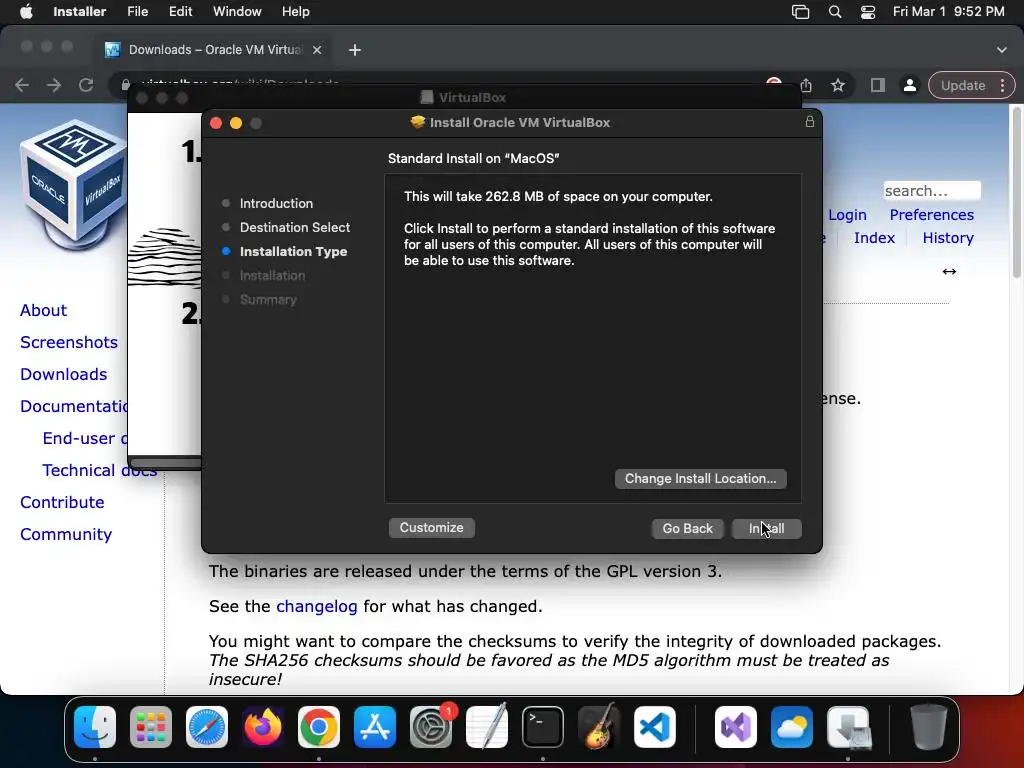Click the webpage vertical scrollbar
This screenshot has width=1024, height=768.
coord(1017,193)
